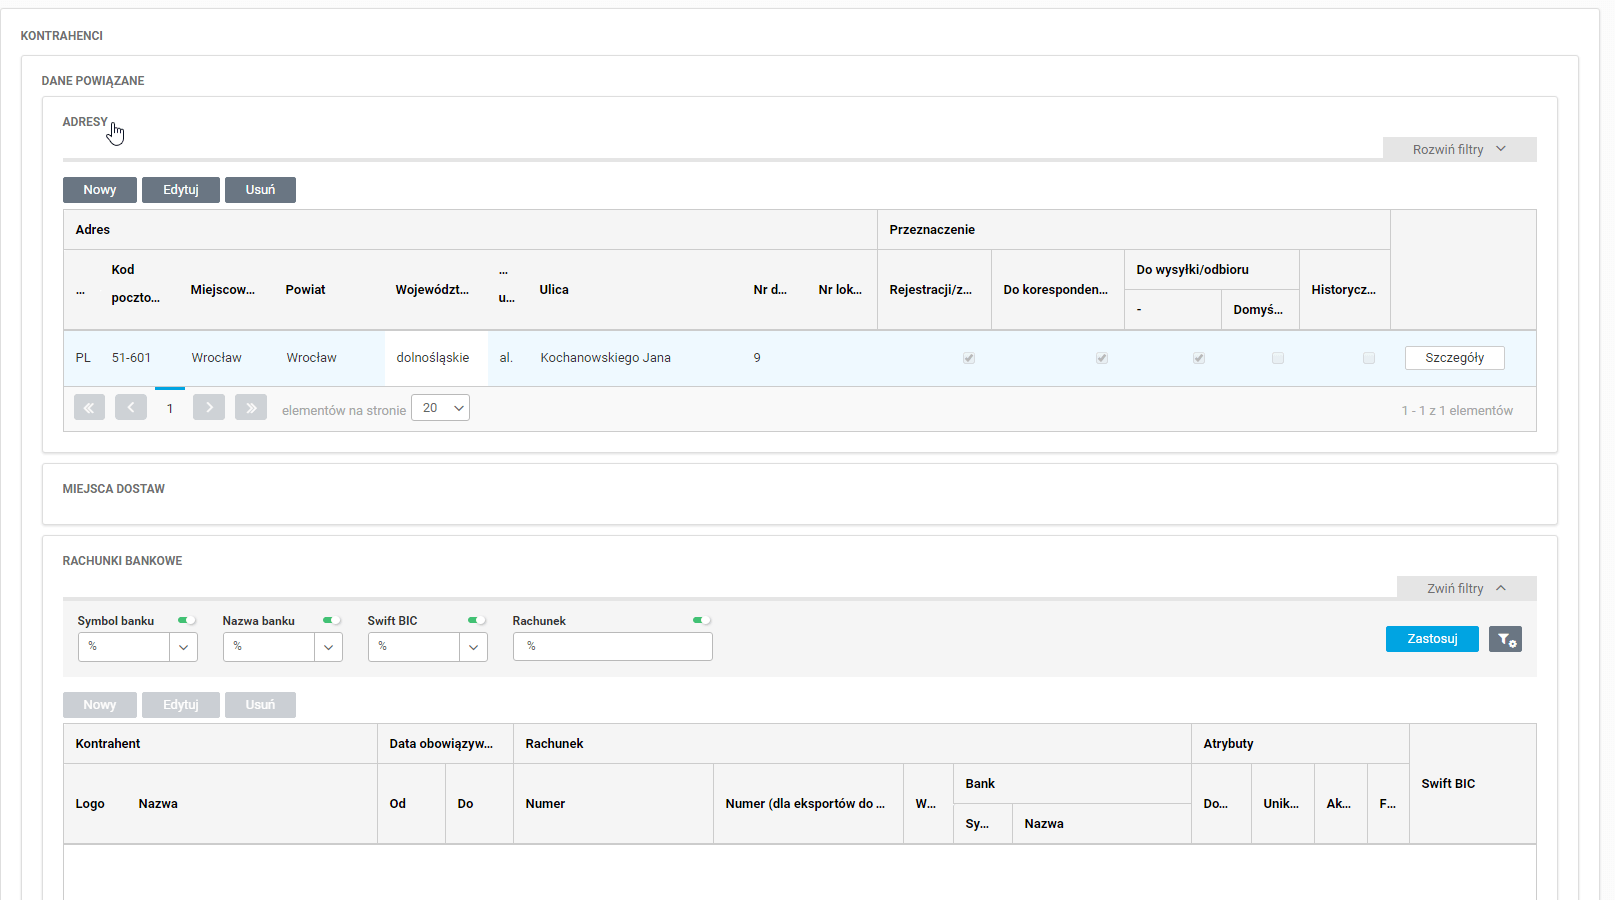Expand filters with Rozwiń filtry
This screenshot has width=1615, height=900.
[x=1459, y=150]
